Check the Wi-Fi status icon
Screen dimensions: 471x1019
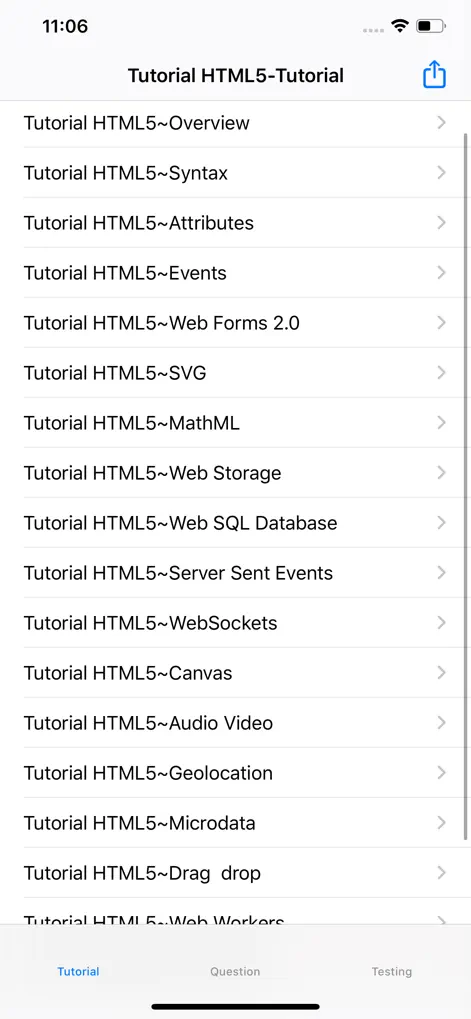[400, 26]
